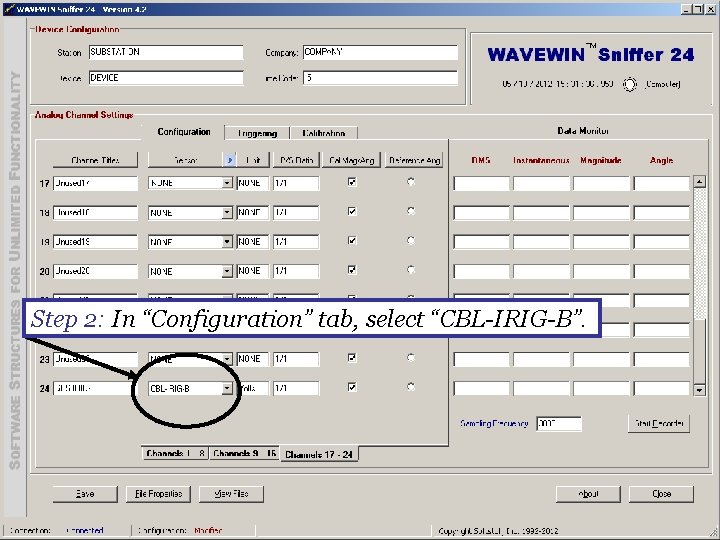
Task: Click the Modified configuration status text
Action: pyautogui.click(x=208, y=530)
